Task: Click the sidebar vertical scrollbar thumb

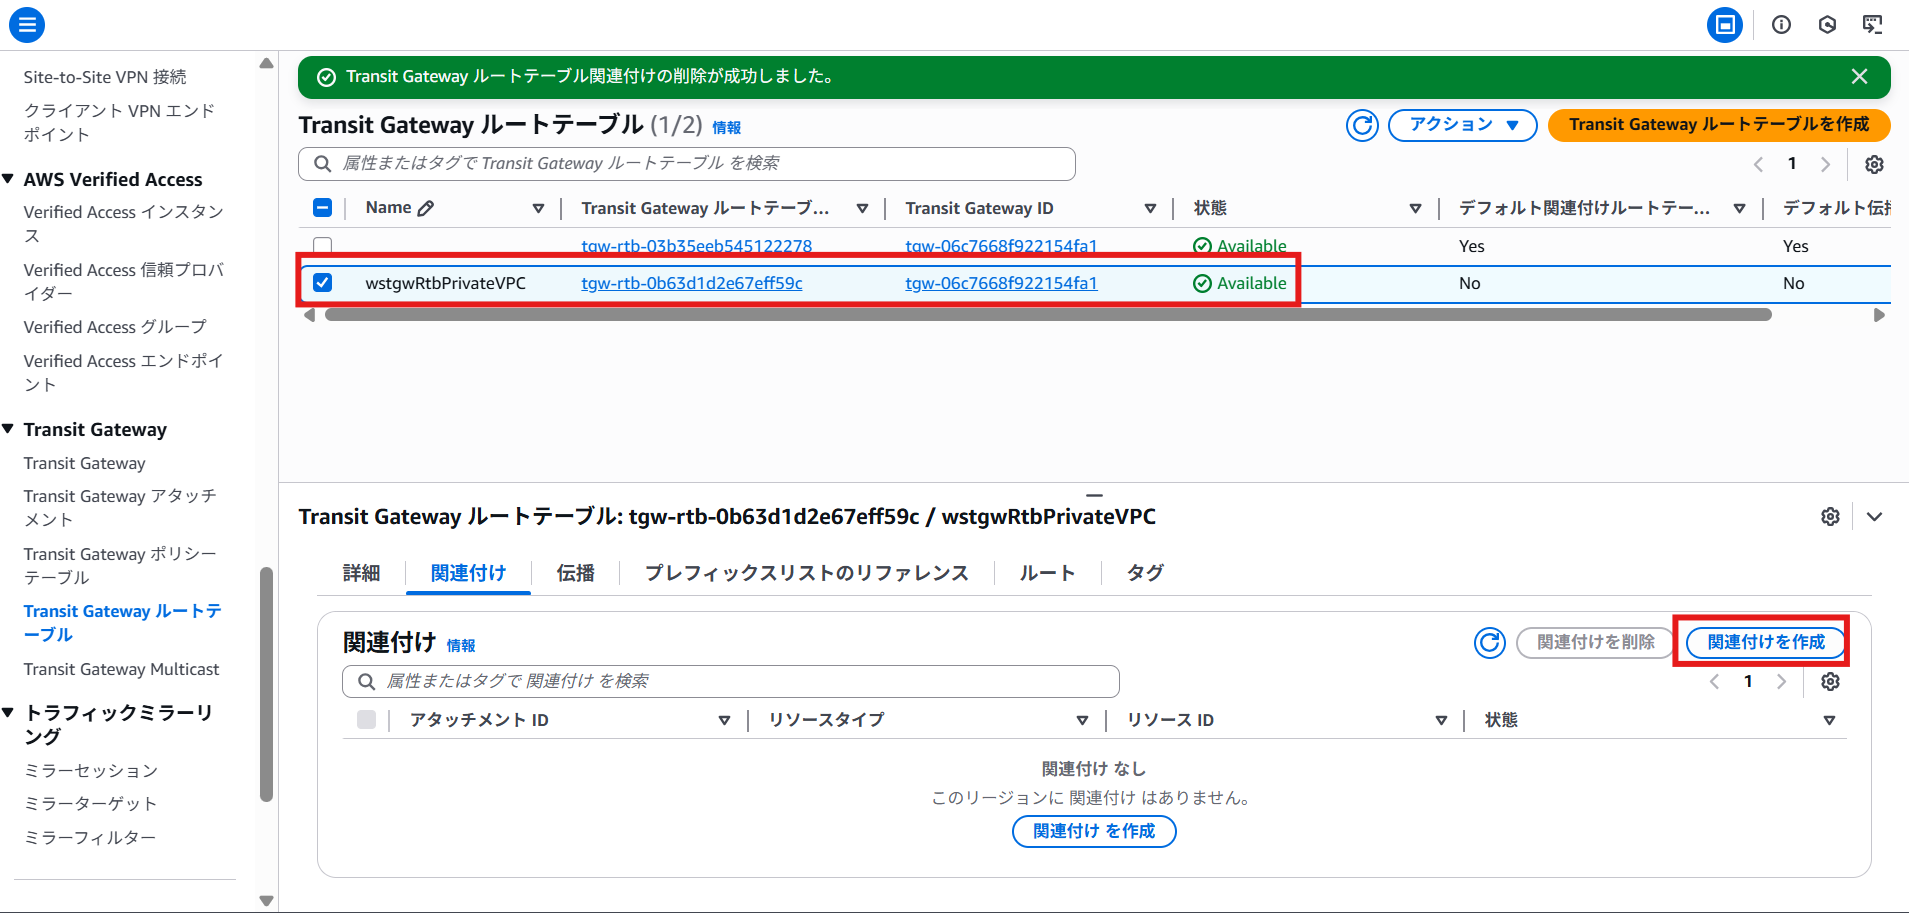Action: click(x=266, y=685)
